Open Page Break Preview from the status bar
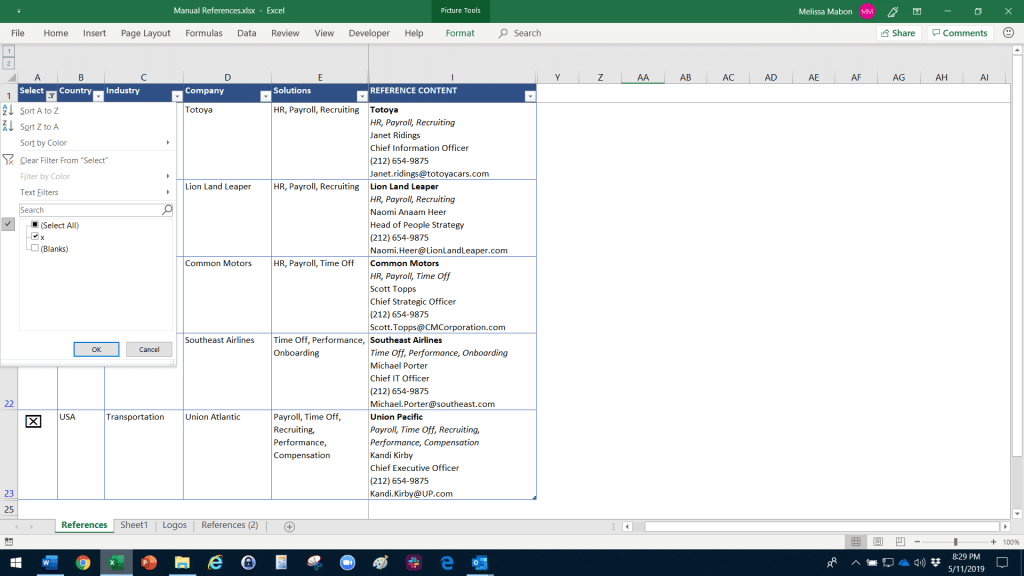The width and height of the screenshot is (1024, 576). click(900, 541)
